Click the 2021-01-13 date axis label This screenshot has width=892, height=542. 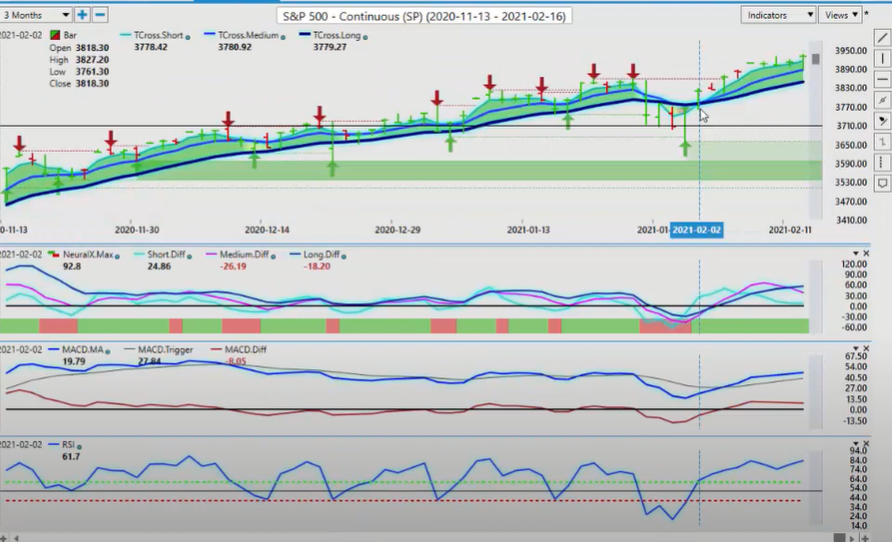pos(528,230)
